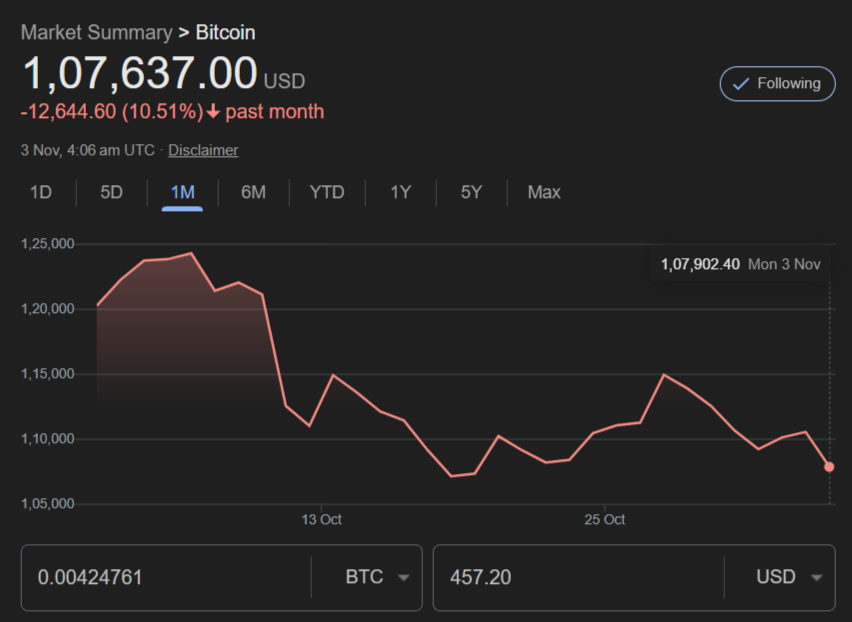The width and height of the screenshot is (852, 622).
Task: Click the 1,20,000 axis label
Action: click(48, 309)
